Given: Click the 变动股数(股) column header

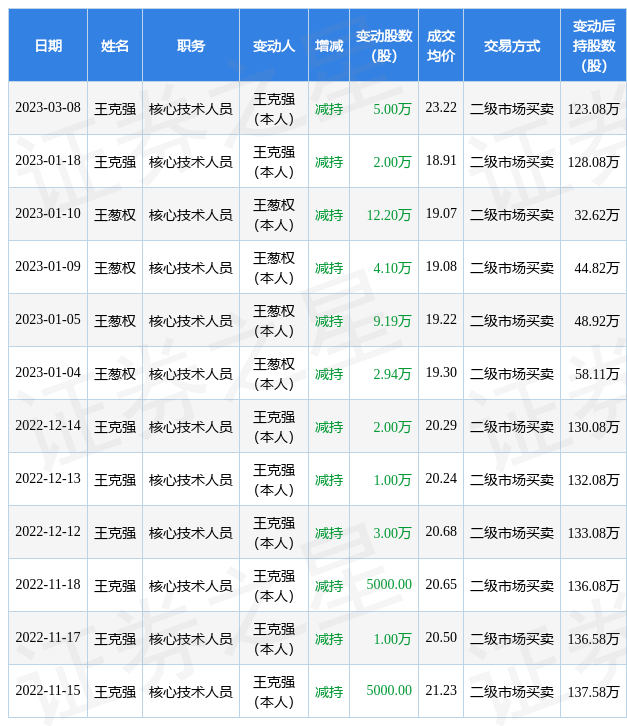Looking at the screenshot, I should tap(384, 46).
